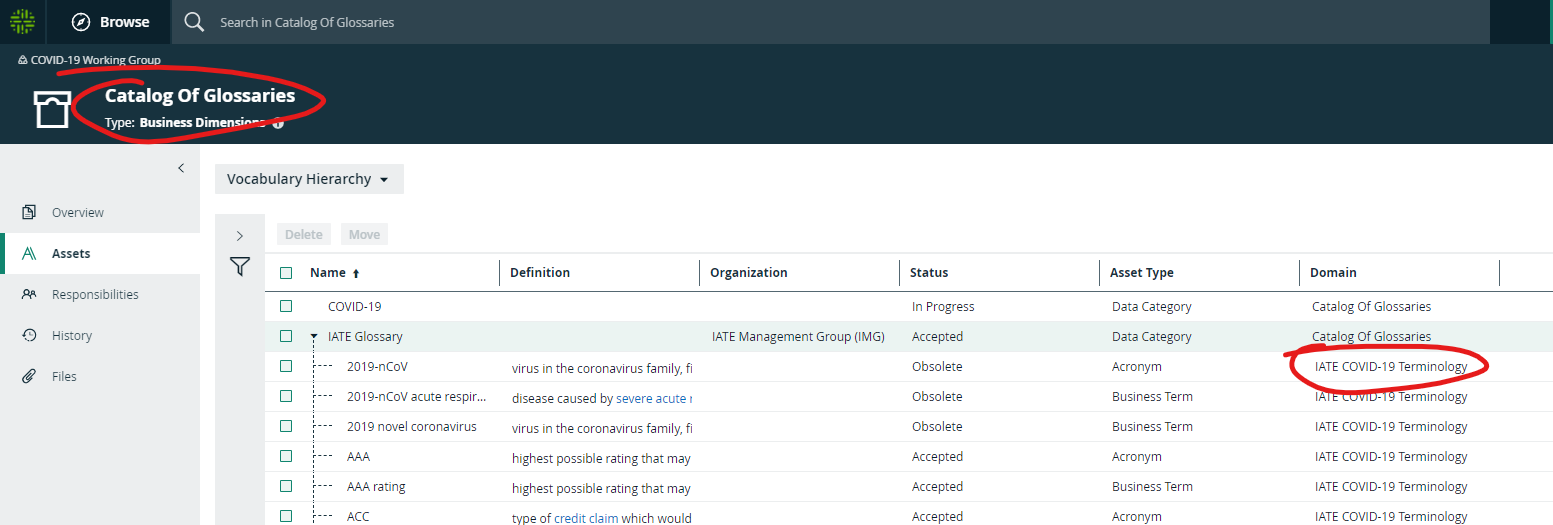Click the In Progress status of COVID-19
The width and height of the screenshot is (1553, 525).
(943, 306)
